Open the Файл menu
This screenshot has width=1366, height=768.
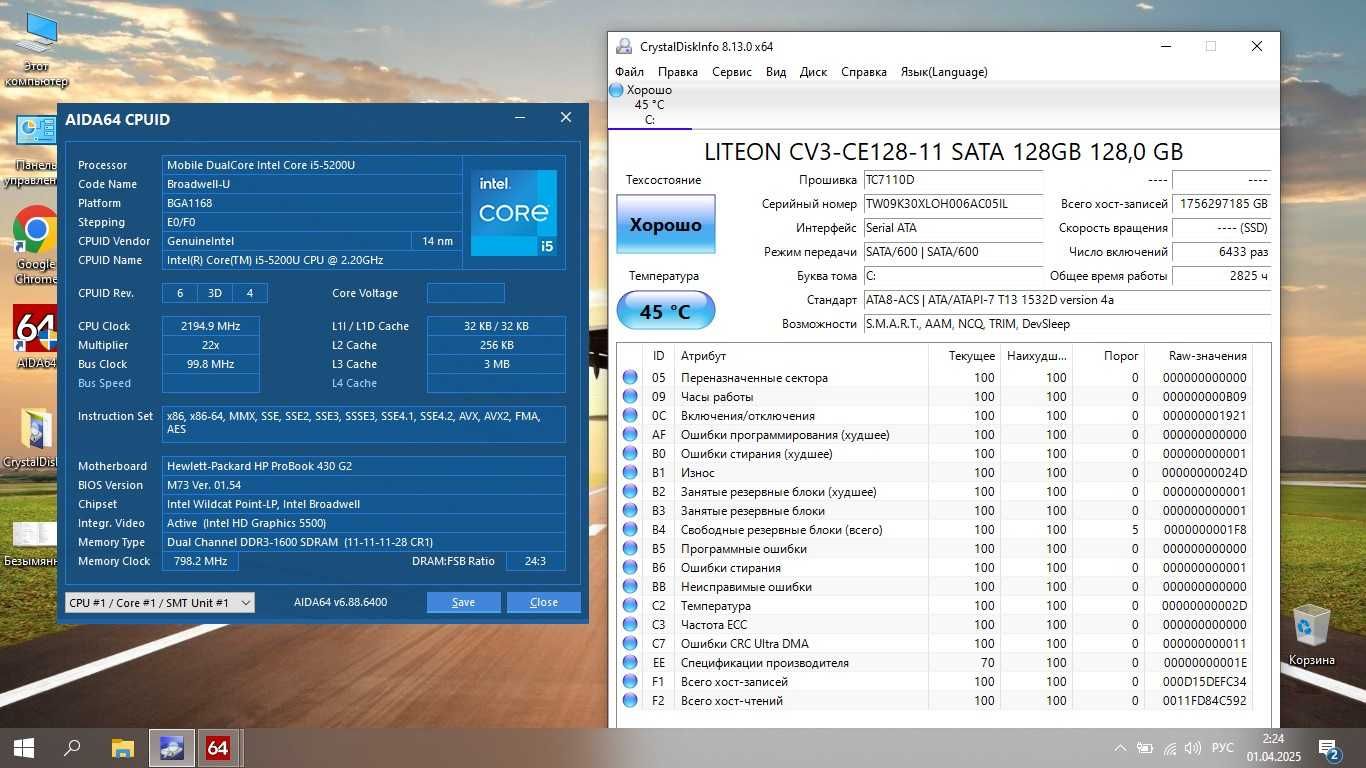coord(629,72)
